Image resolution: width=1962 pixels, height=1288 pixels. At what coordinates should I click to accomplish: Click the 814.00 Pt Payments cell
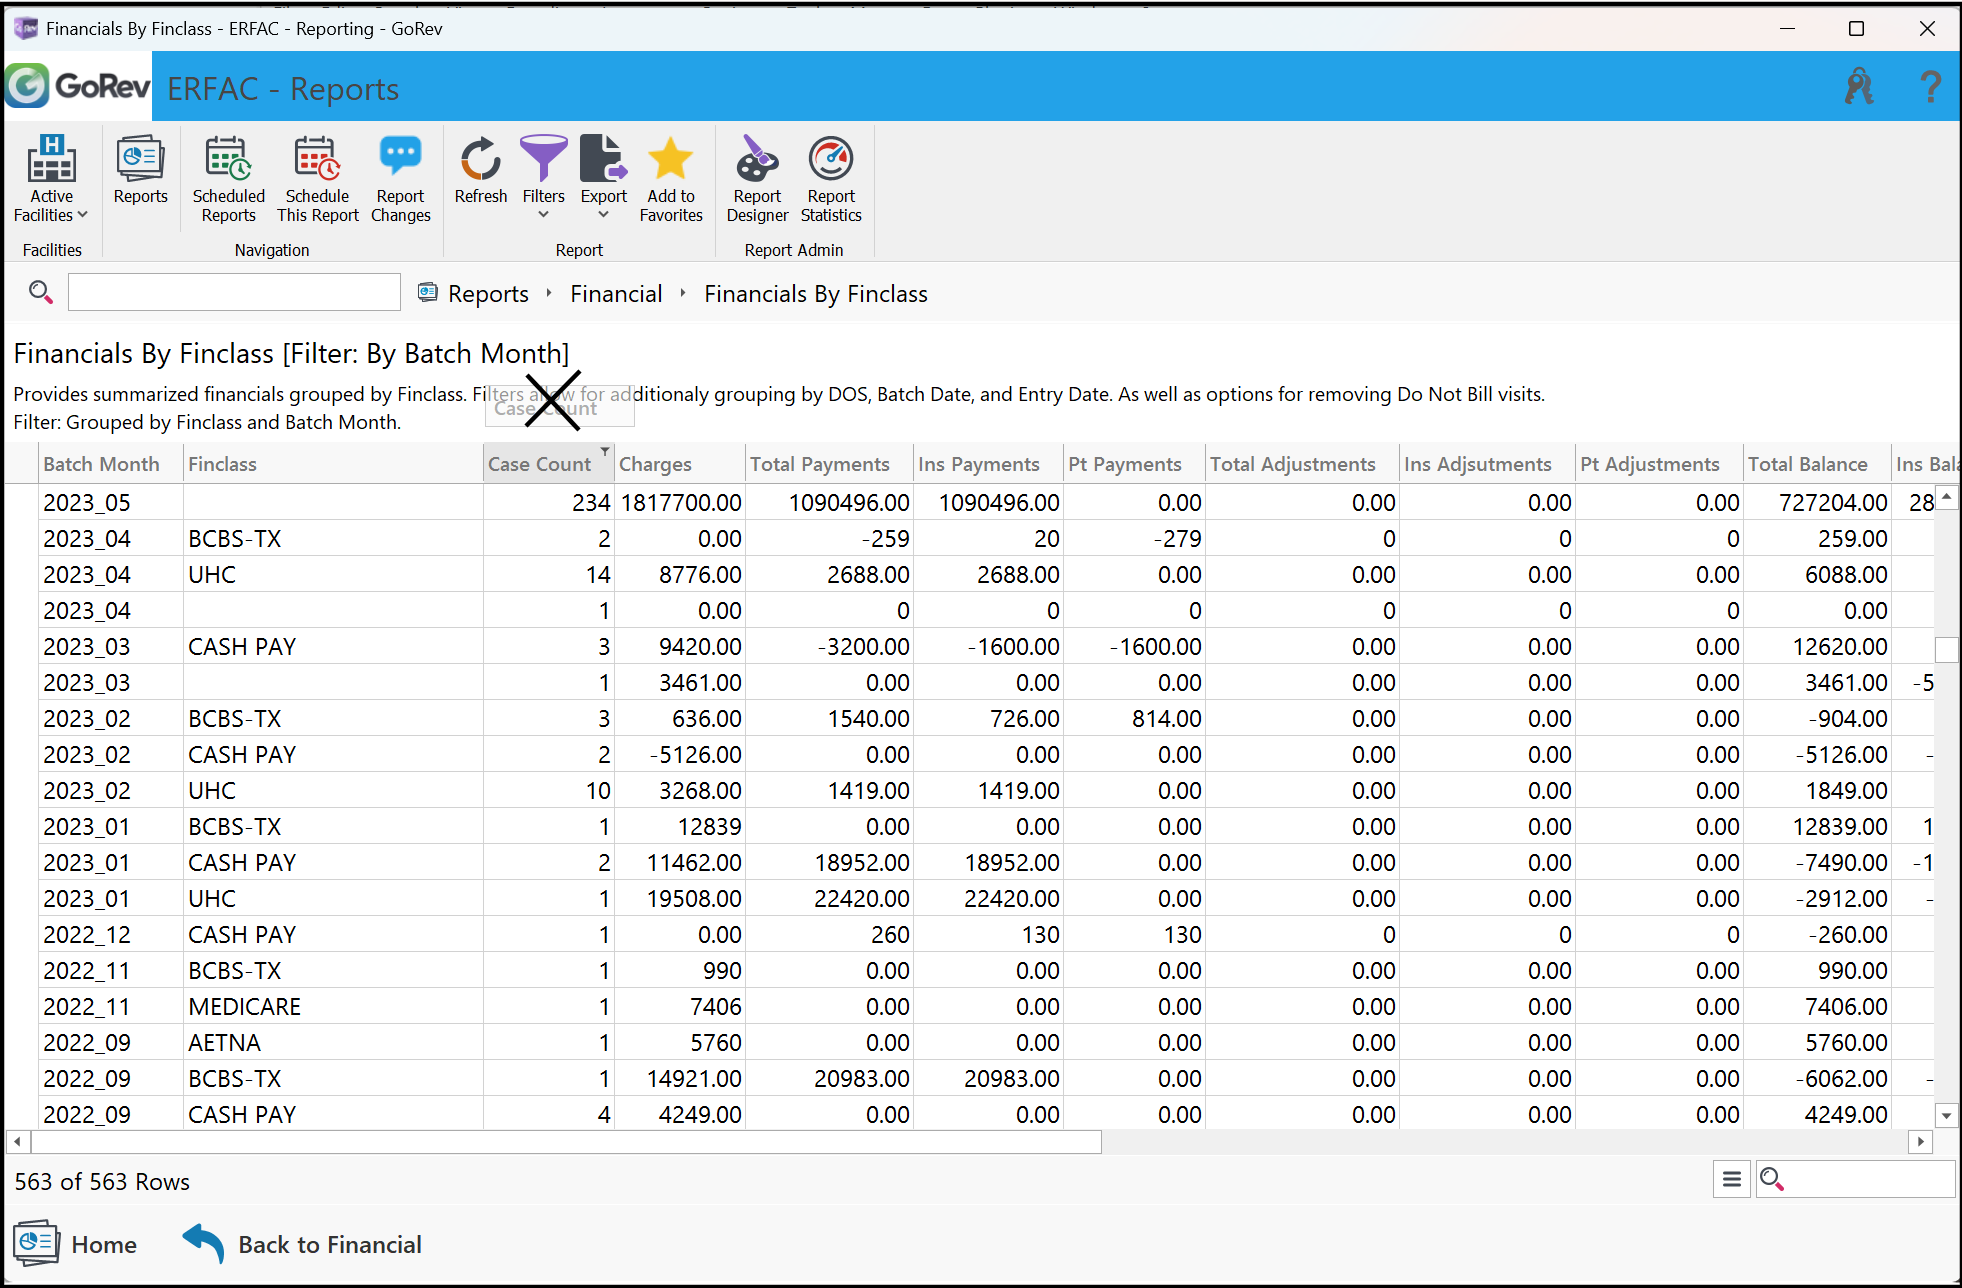[1134, 718]
